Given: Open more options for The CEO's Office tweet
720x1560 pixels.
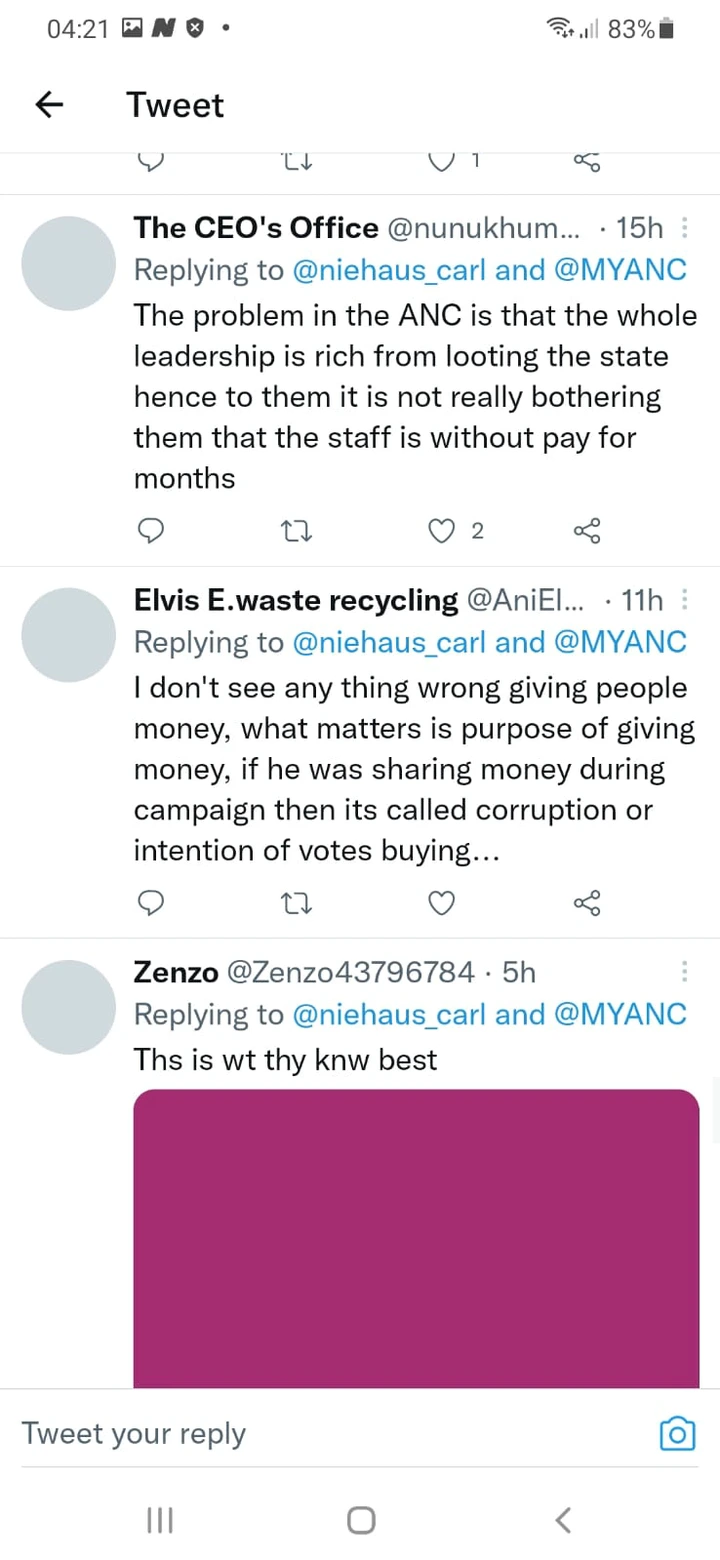Looking at the screenshot, I should point(685,228).
